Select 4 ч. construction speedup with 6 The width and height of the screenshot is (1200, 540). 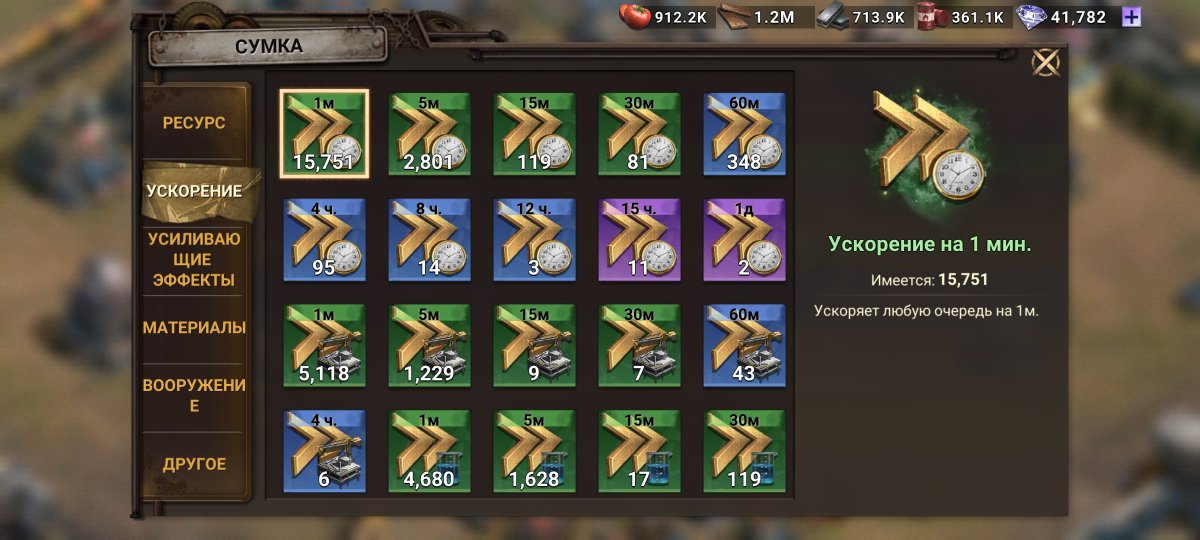coord(324,451)
